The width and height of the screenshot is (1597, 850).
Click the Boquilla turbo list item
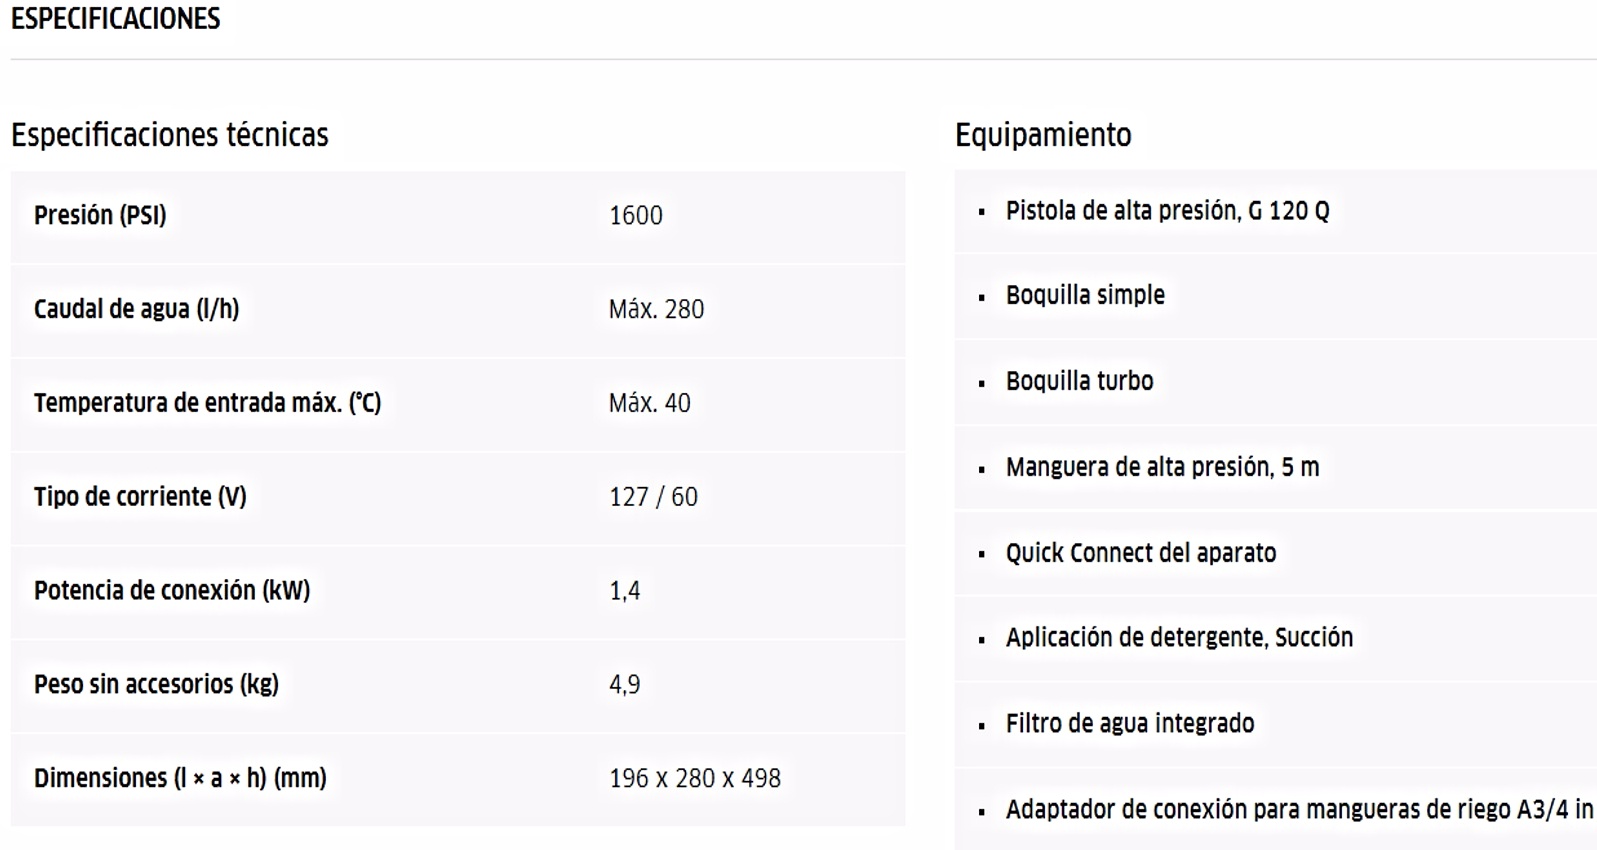pos(1080,381)
